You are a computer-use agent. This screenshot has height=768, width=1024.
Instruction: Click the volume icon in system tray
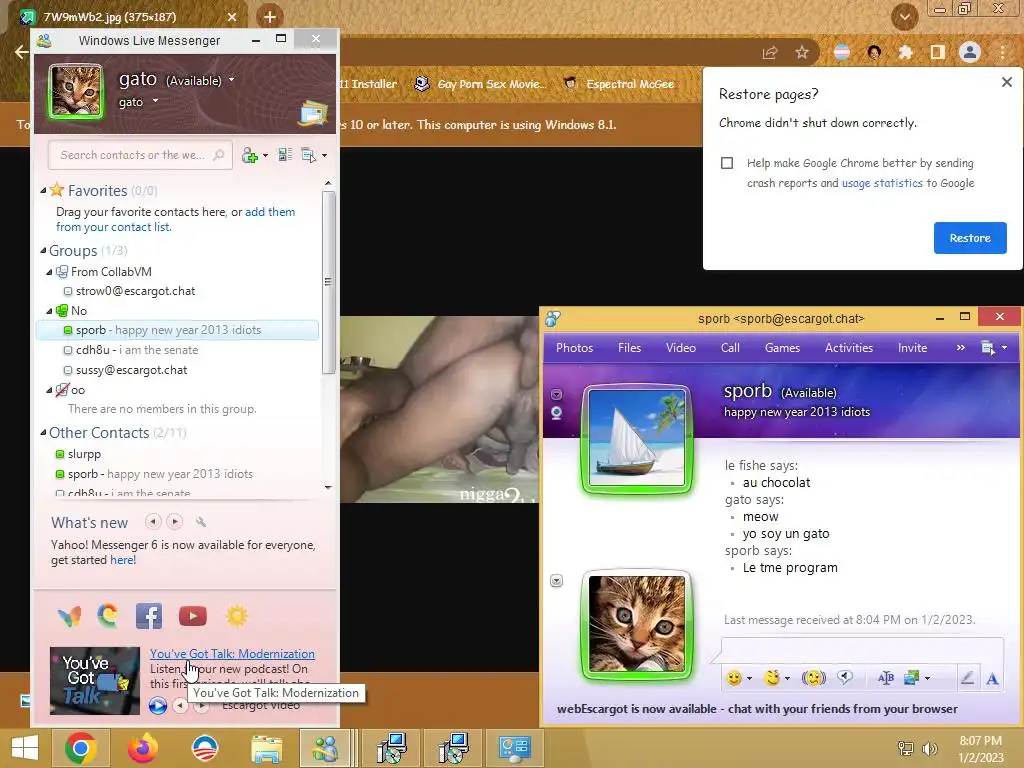click(929, 748)
